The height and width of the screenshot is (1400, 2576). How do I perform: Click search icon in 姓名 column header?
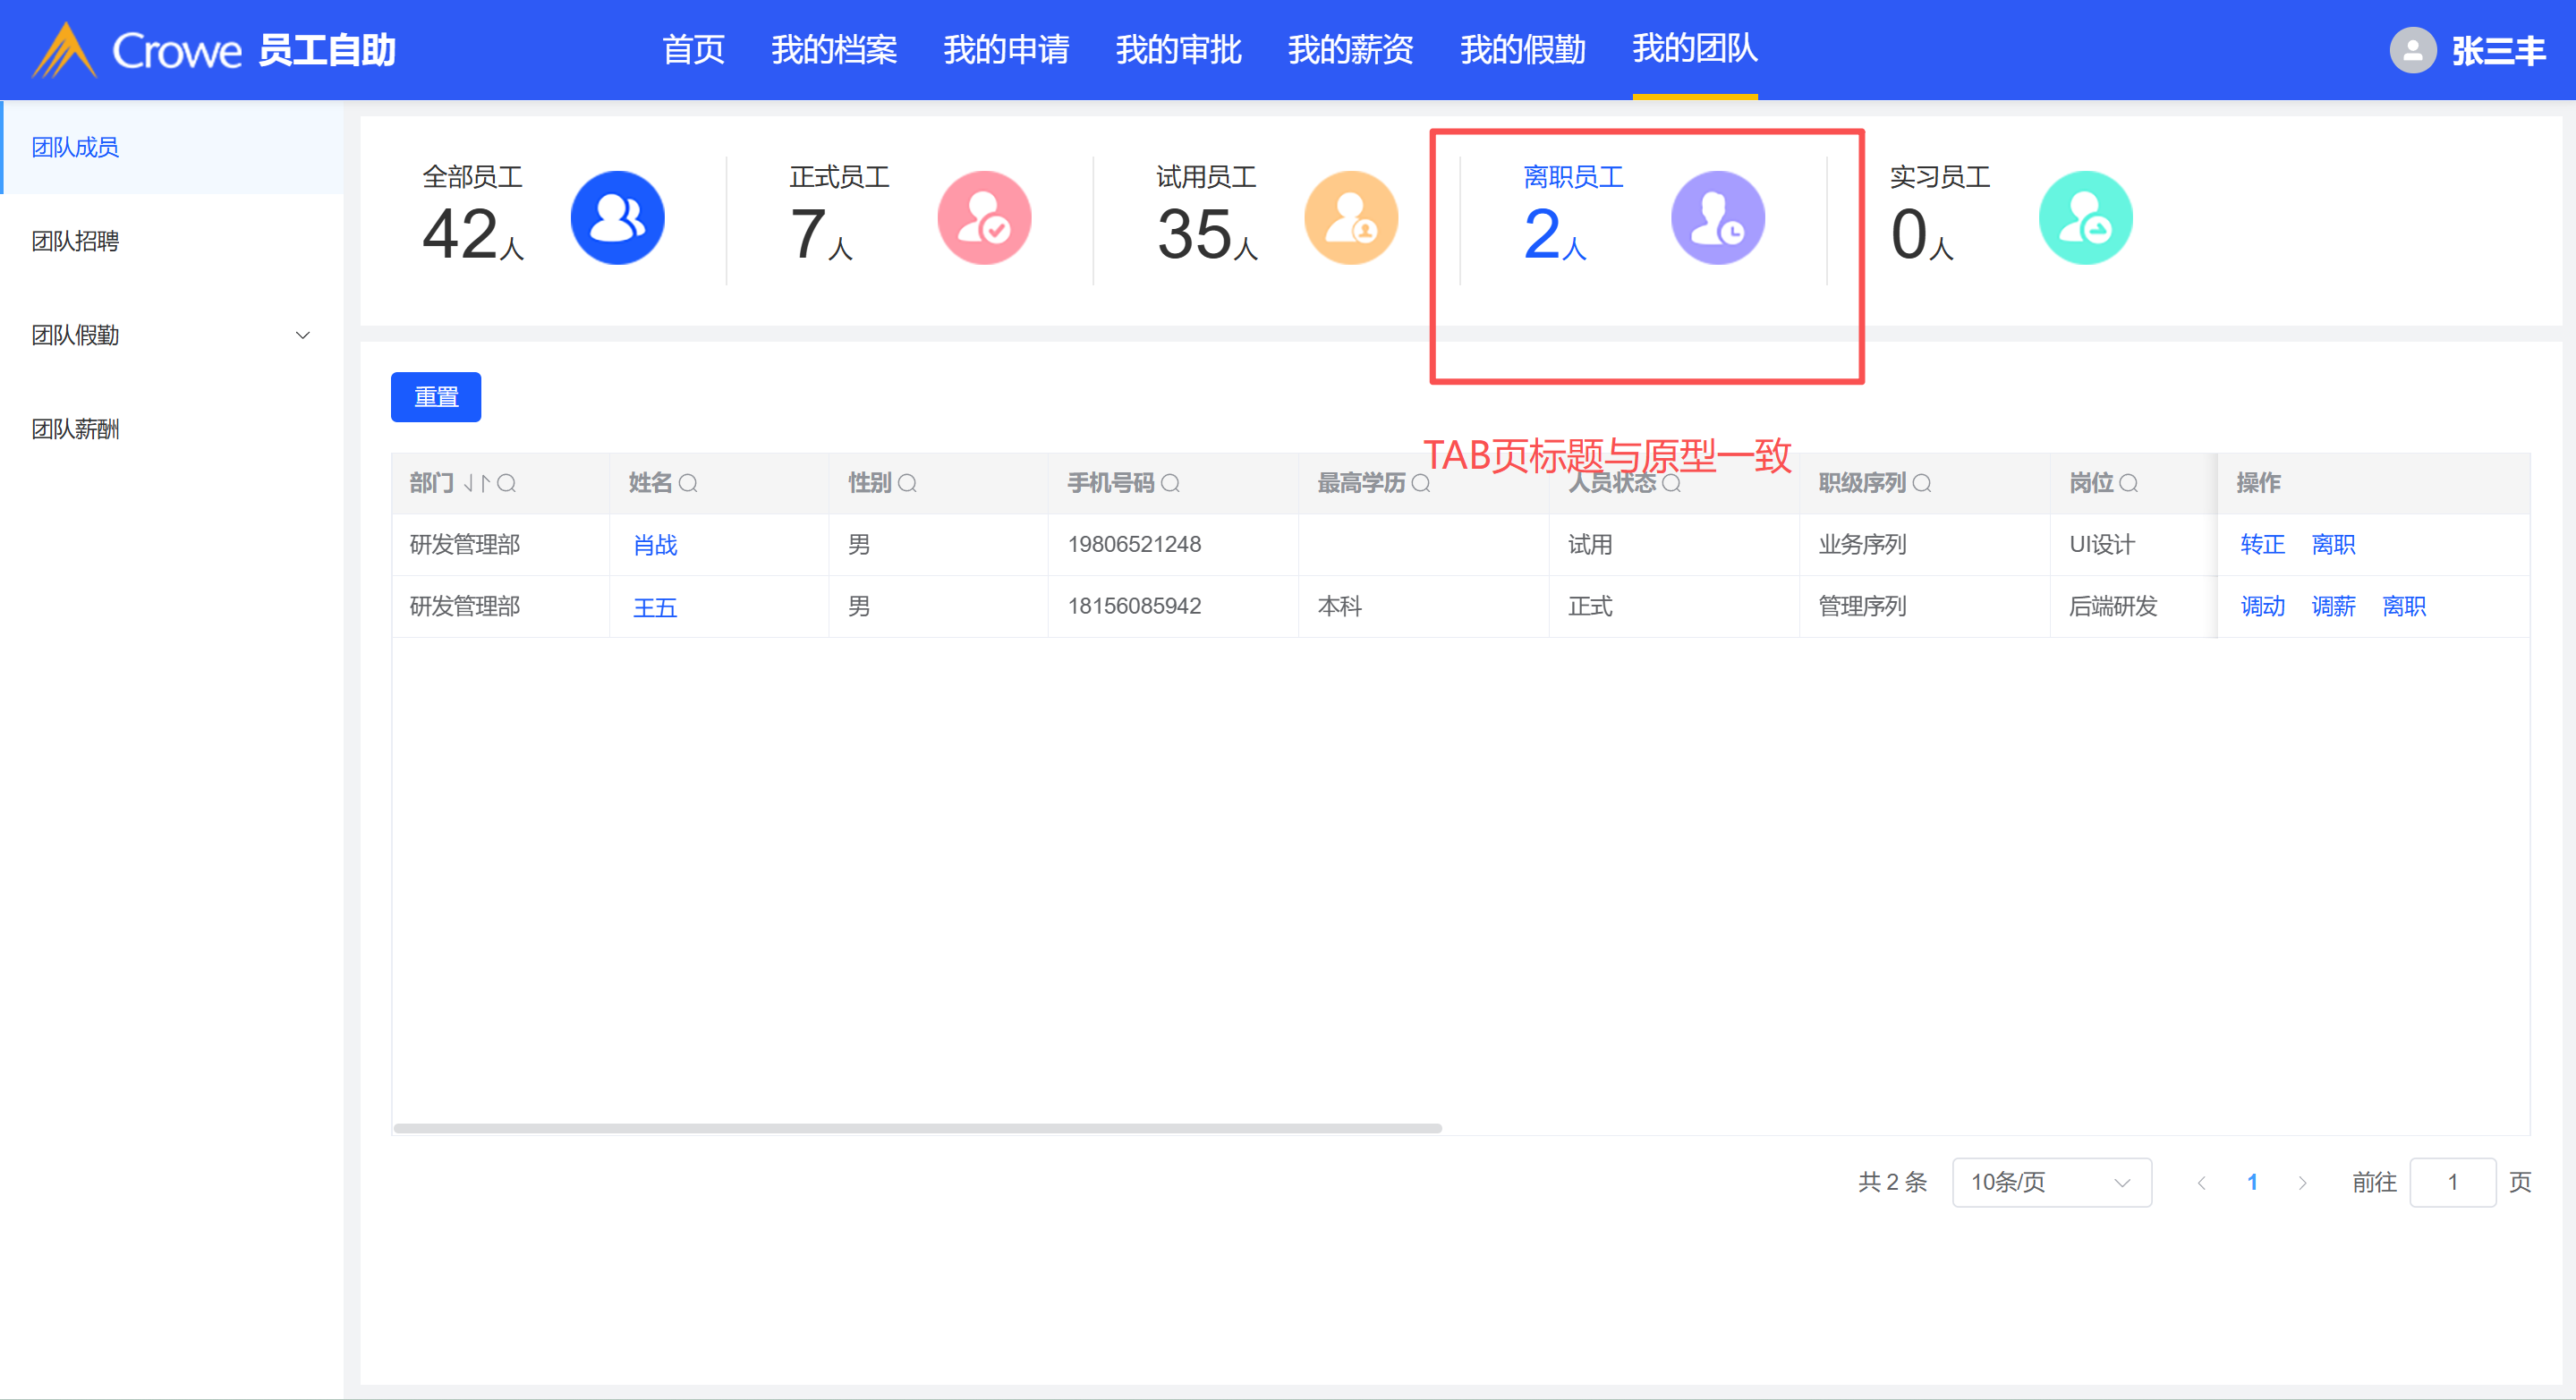click(x=688, y=484)
